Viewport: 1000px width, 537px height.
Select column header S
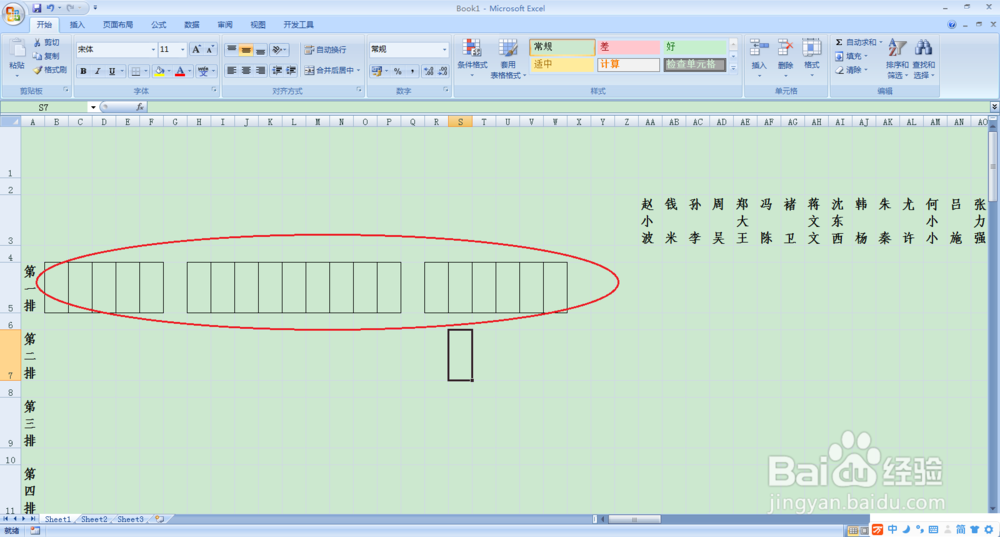(x=460, y=122)
